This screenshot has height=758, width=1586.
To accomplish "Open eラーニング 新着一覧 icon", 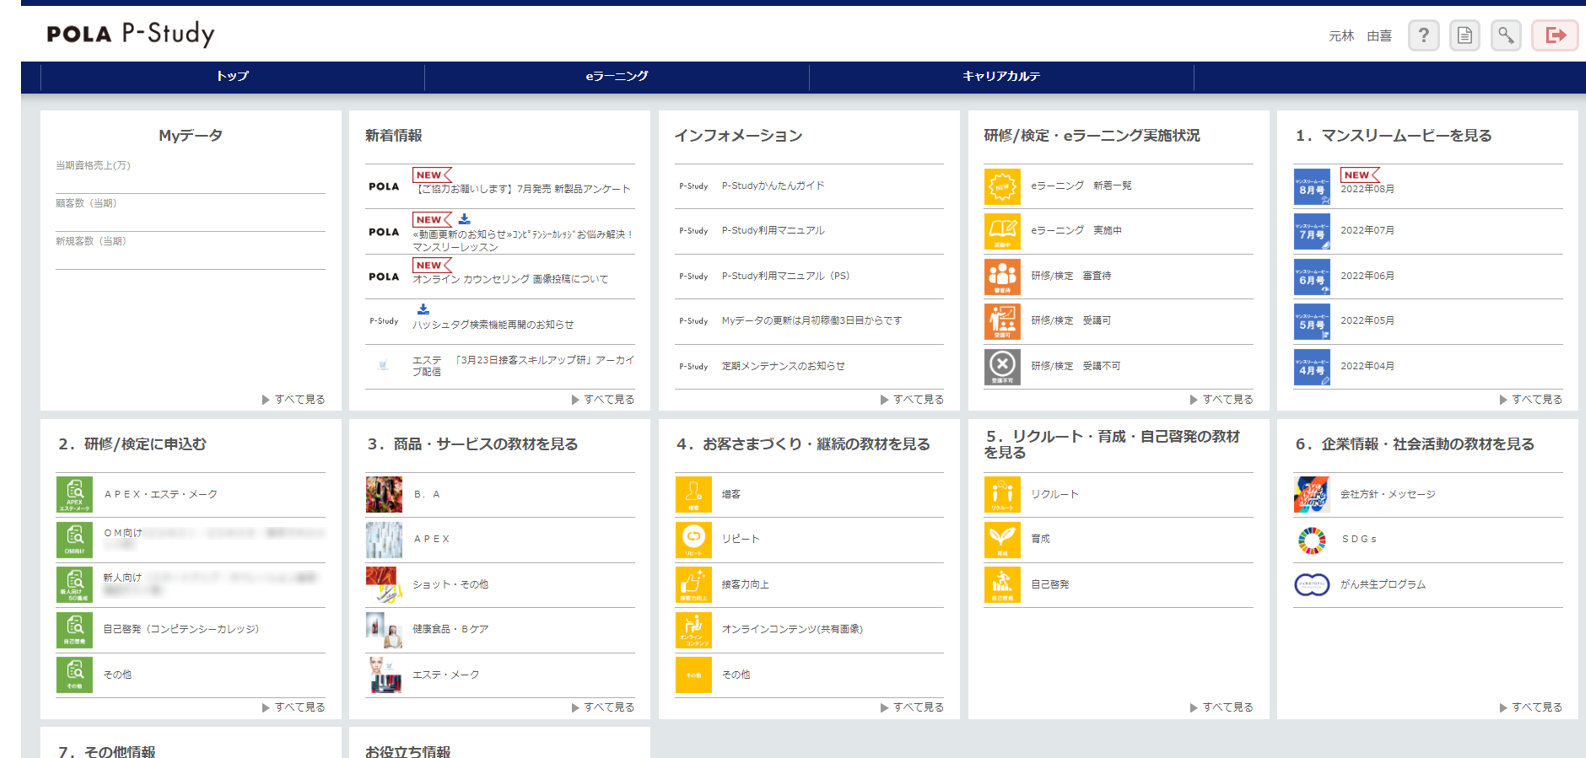I will 1002,186.
